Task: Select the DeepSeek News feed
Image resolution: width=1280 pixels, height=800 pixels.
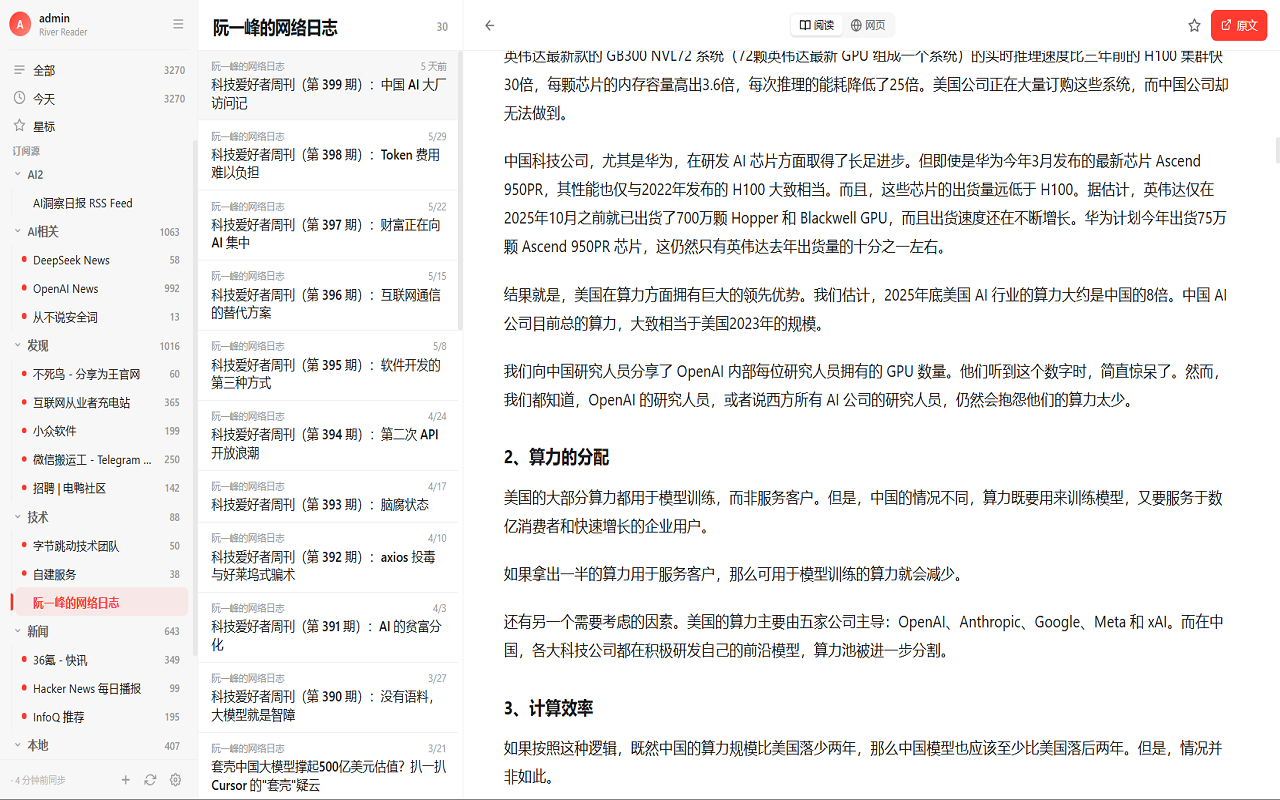Action: pyautogui.click(x=99, y=260)
